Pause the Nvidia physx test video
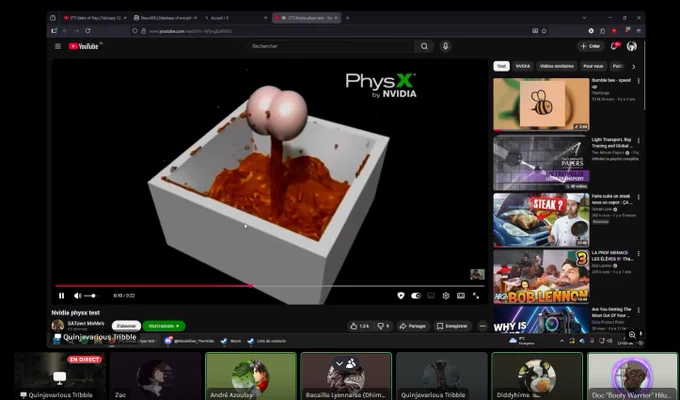Screen dimensions: 680x400 pos(62,296)
